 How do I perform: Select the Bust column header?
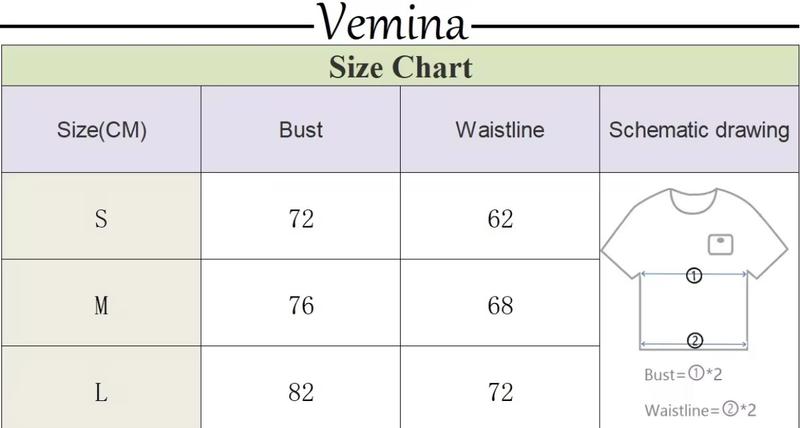click(301, 130)
